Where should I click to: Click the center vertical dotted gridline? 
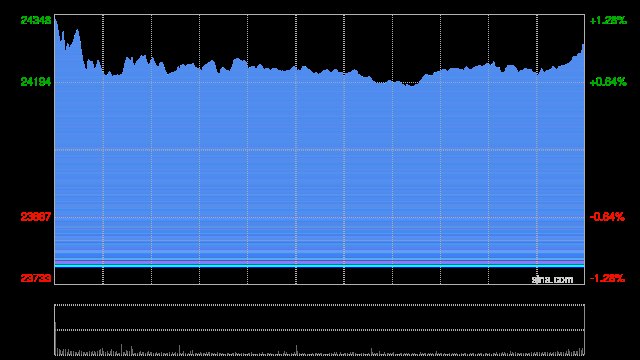click(296, 149)
